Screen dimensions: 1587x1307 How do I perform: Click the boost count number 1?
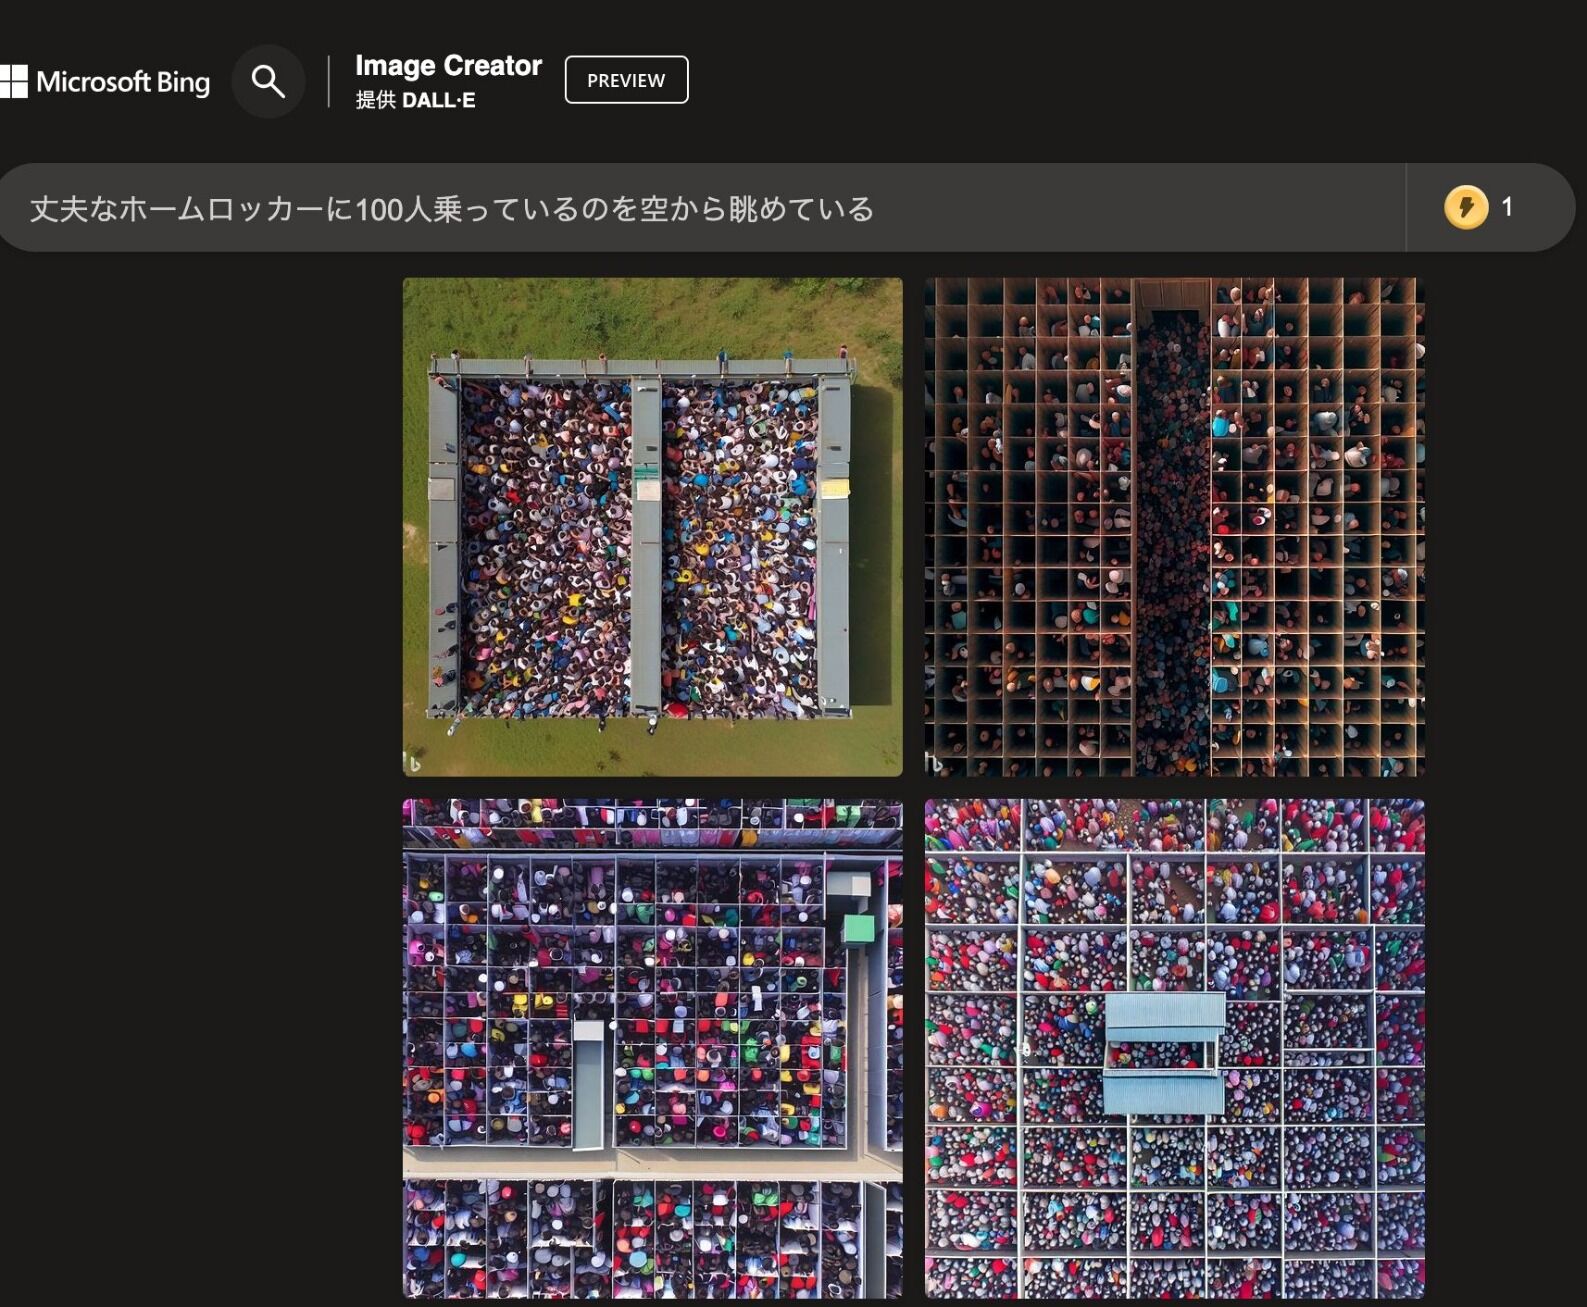(x=1507, y=207)
